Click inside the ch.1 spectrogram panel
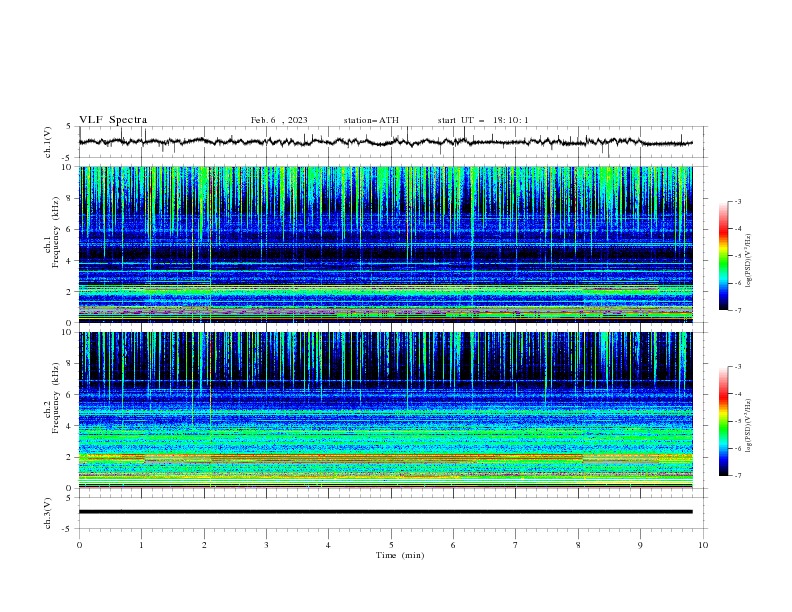Viewport: 792px width, 612px height. tap(386, 244)
